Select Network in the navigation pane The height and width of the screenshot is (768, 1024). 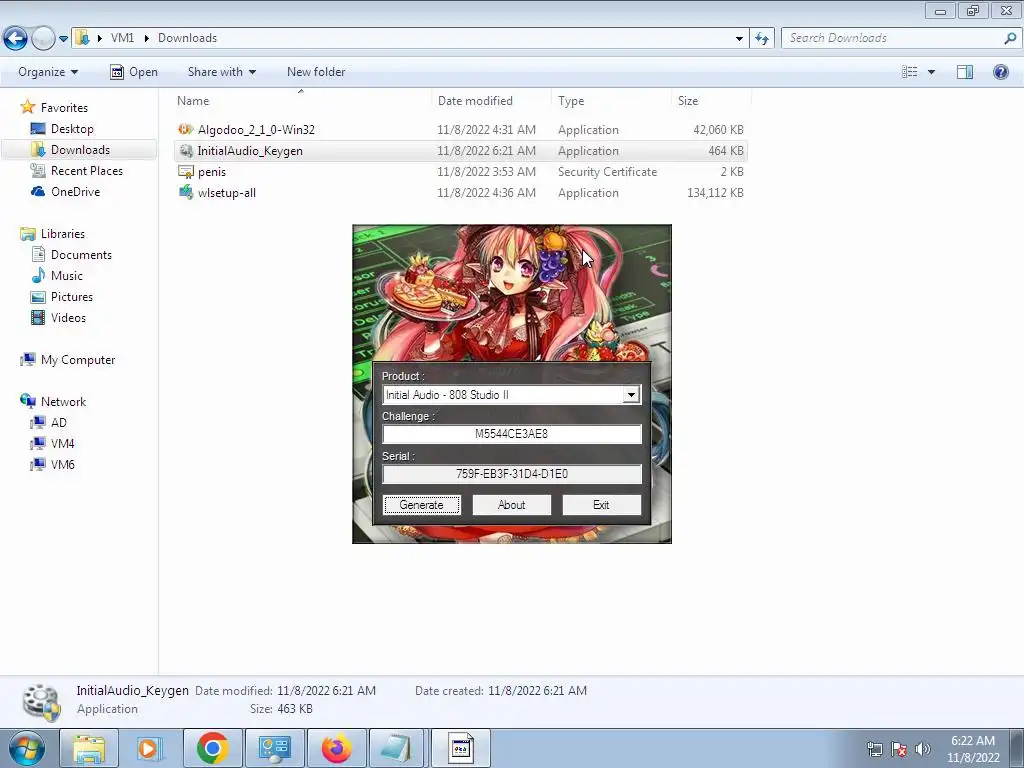[63, 402]
